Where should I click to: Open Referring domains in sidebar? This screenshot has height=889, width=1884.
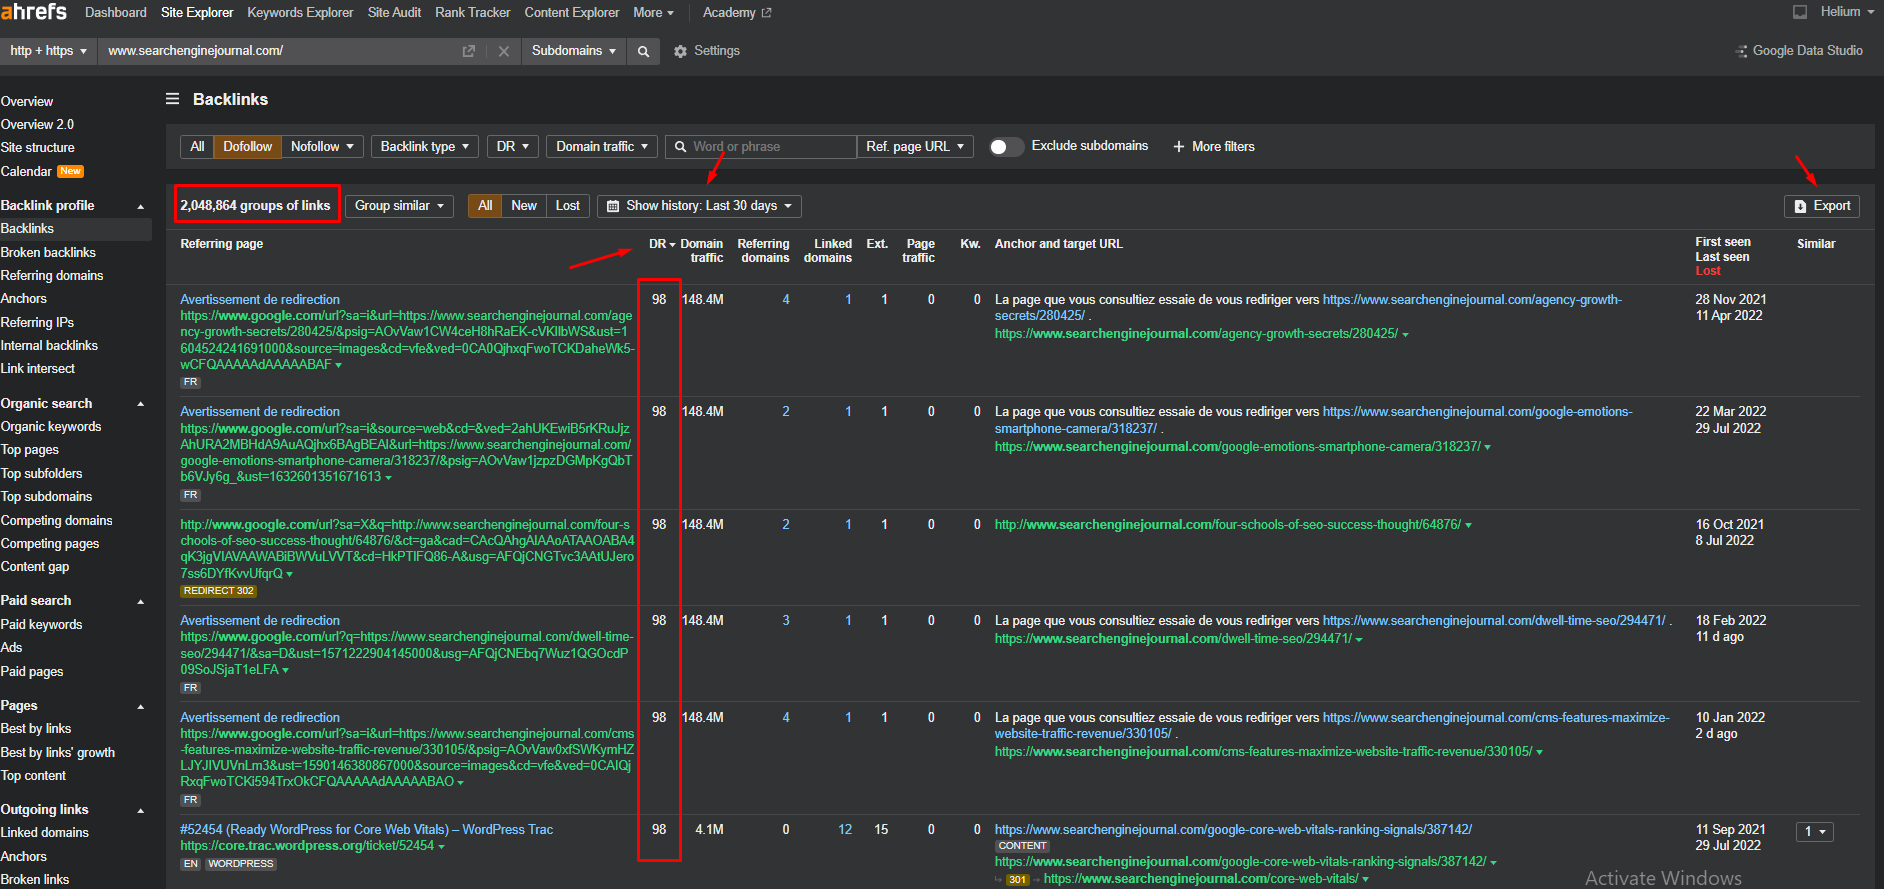click(52, 276)
